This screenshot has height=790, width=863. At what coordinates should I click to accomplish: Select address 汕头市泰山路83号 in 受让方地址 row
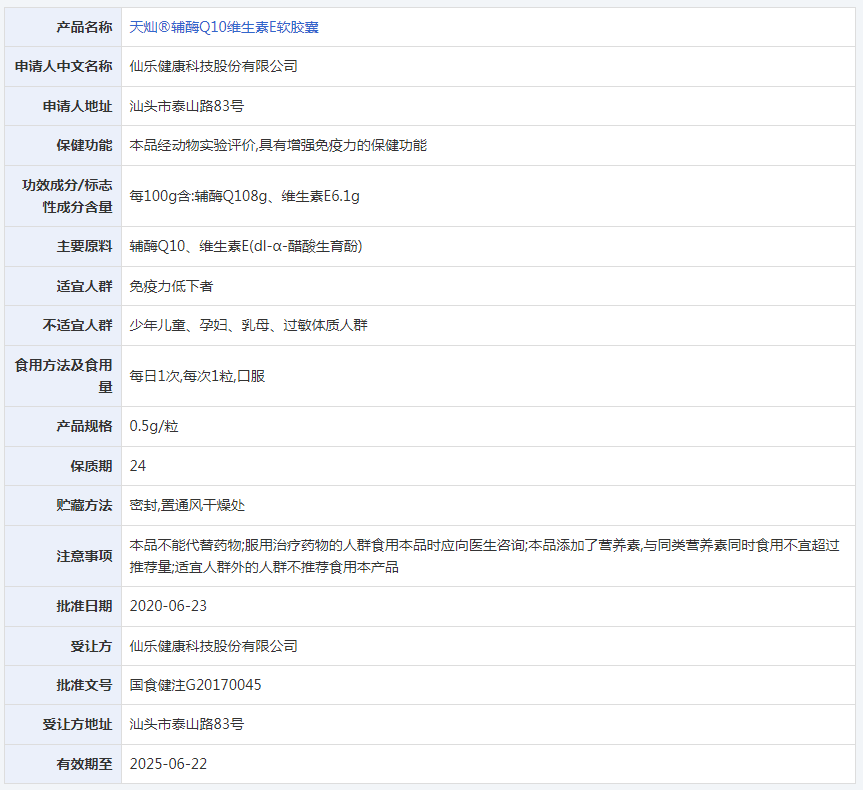[187, 724]
